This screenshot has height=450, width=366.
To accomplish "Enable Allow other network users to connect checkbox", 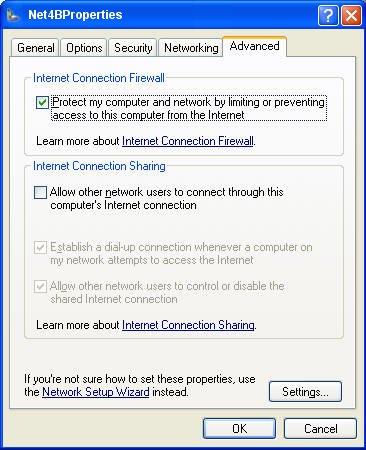I will click(x=40, y=192).
